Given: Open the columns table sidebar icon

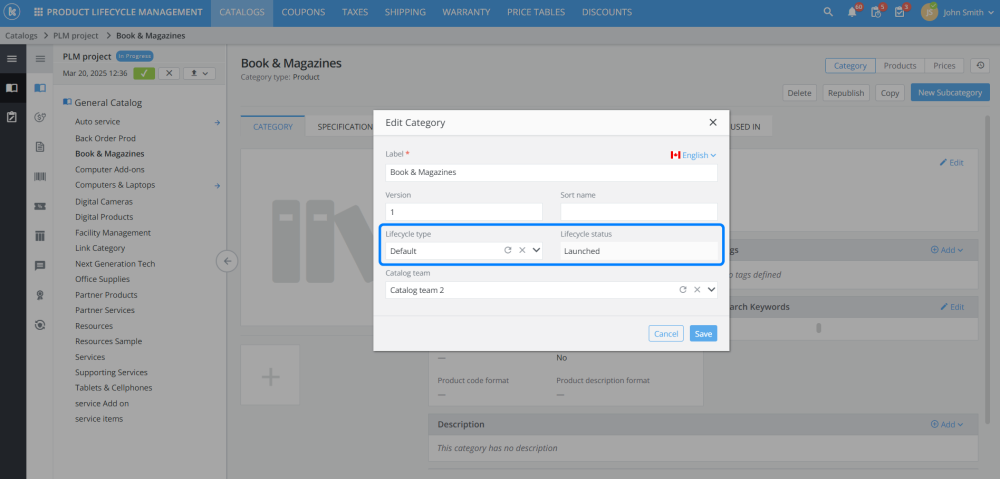Looking at the screenshot, I should click(x=40, y=236).
